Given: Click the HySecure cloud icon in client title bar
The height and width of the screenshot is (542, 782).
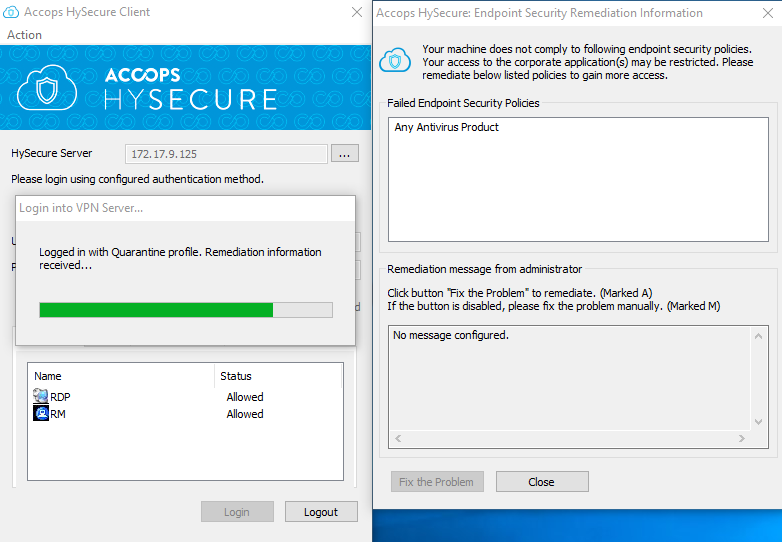Looking at the screenshot, I should coord(11,11).
